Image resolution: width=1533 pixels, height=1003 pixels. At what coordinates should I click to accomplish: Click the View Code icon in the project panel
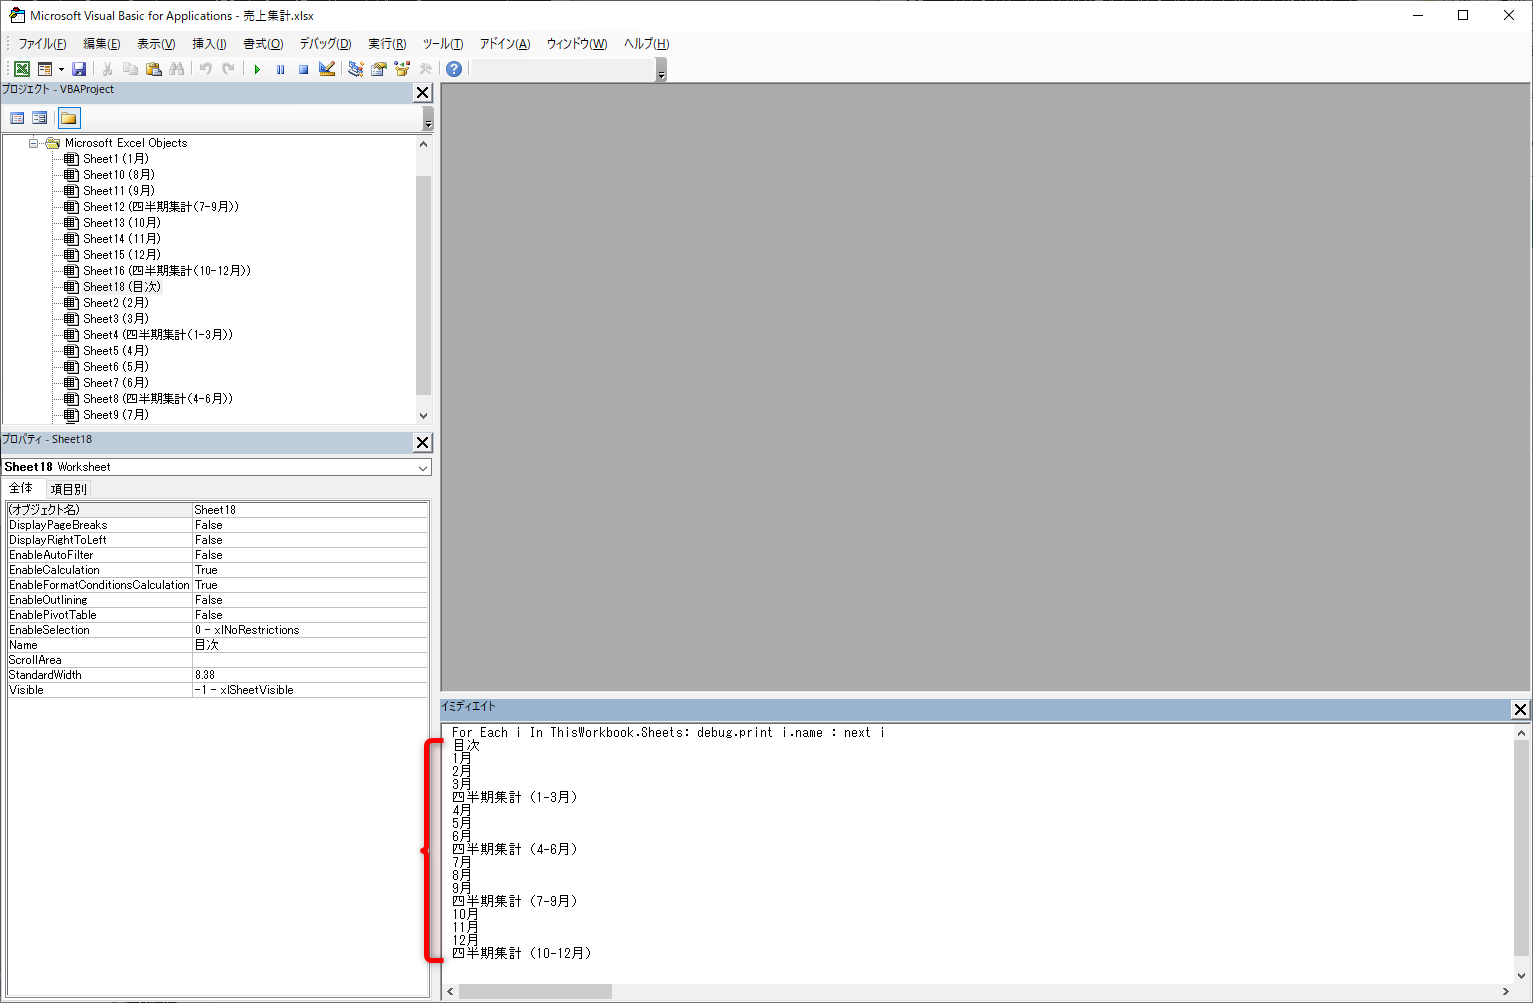point(17,118)
